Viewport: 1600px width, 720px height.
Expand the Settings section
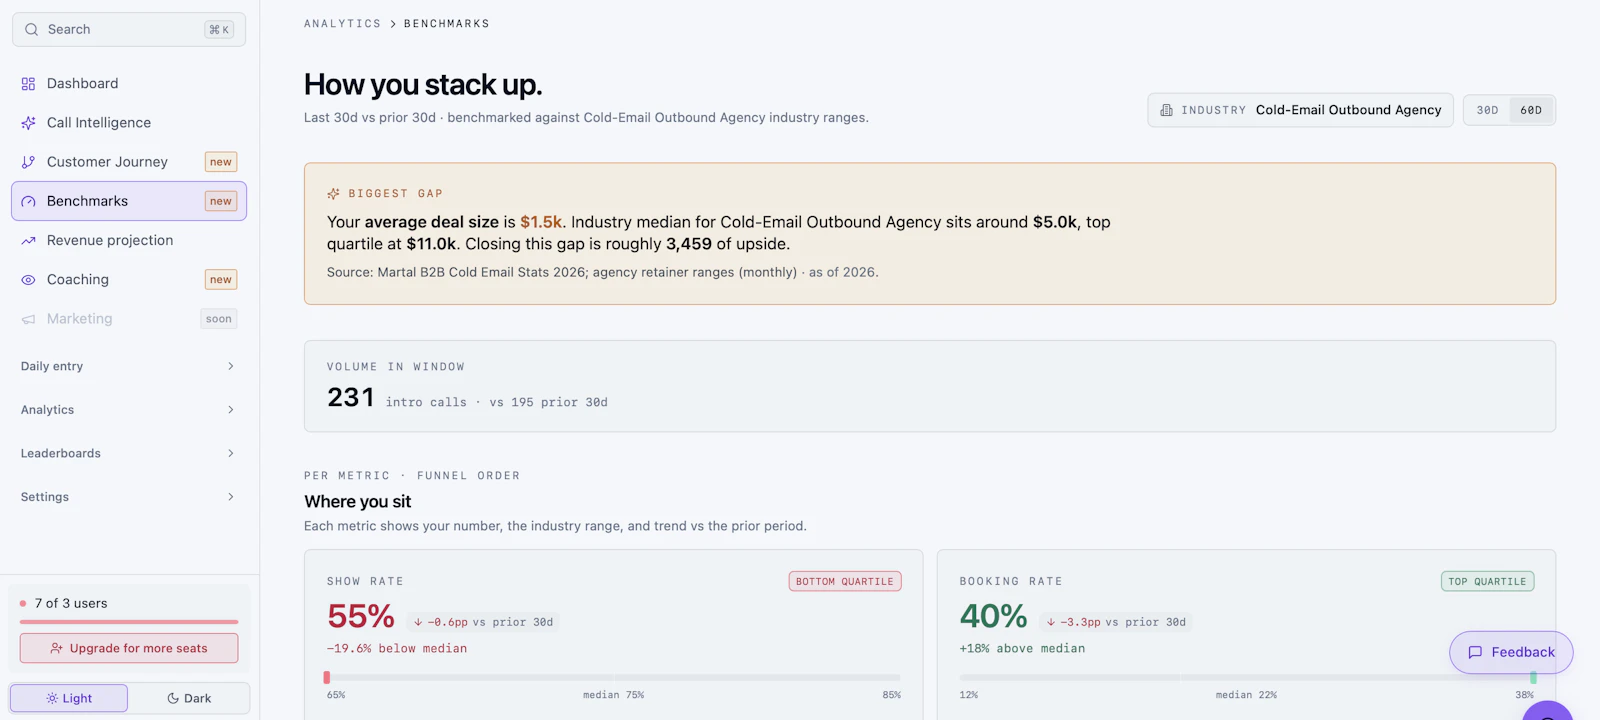pos(128,497)
